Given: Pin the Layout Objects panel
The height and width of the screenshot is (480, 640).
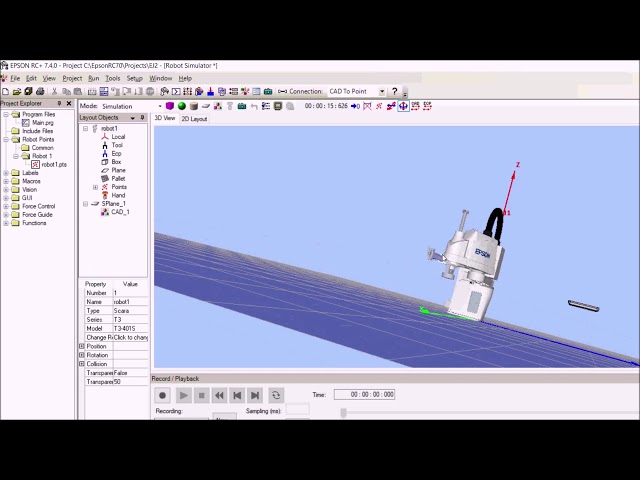Looking at the screenshot, I should 142,118.
